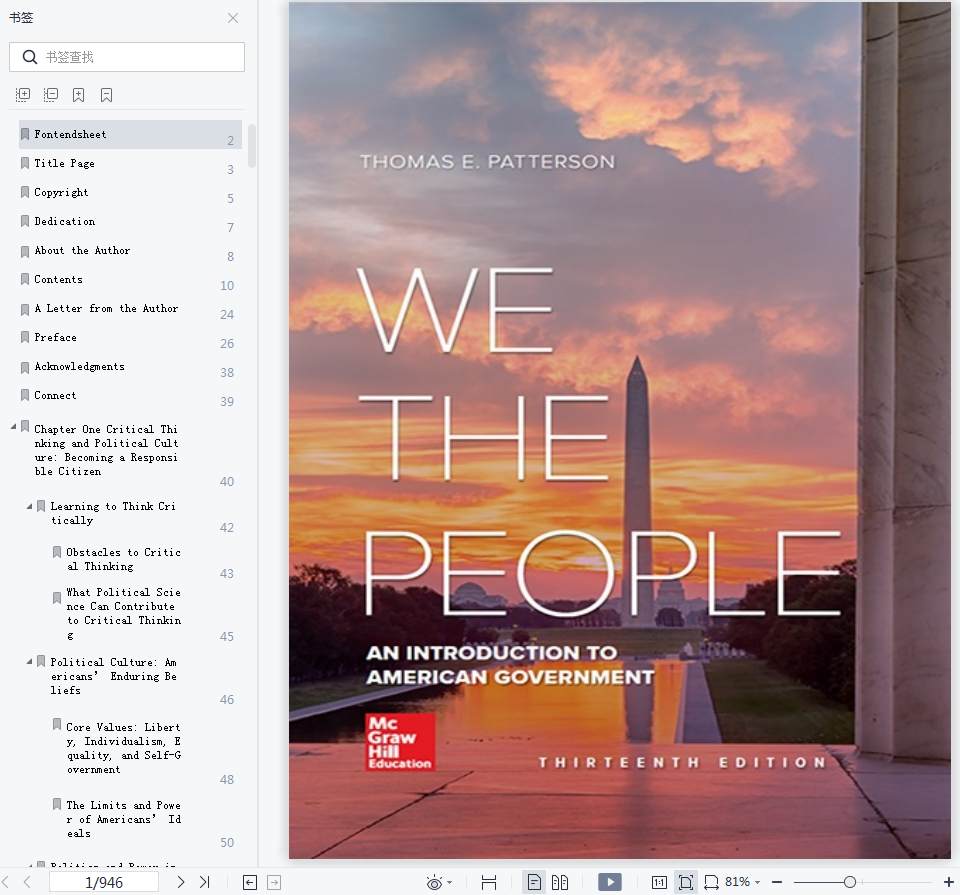The width and height of the screenshot is (960, 895).
Task: Click the fit width icon
Action: pyautogui.click(x=489, y=882)
